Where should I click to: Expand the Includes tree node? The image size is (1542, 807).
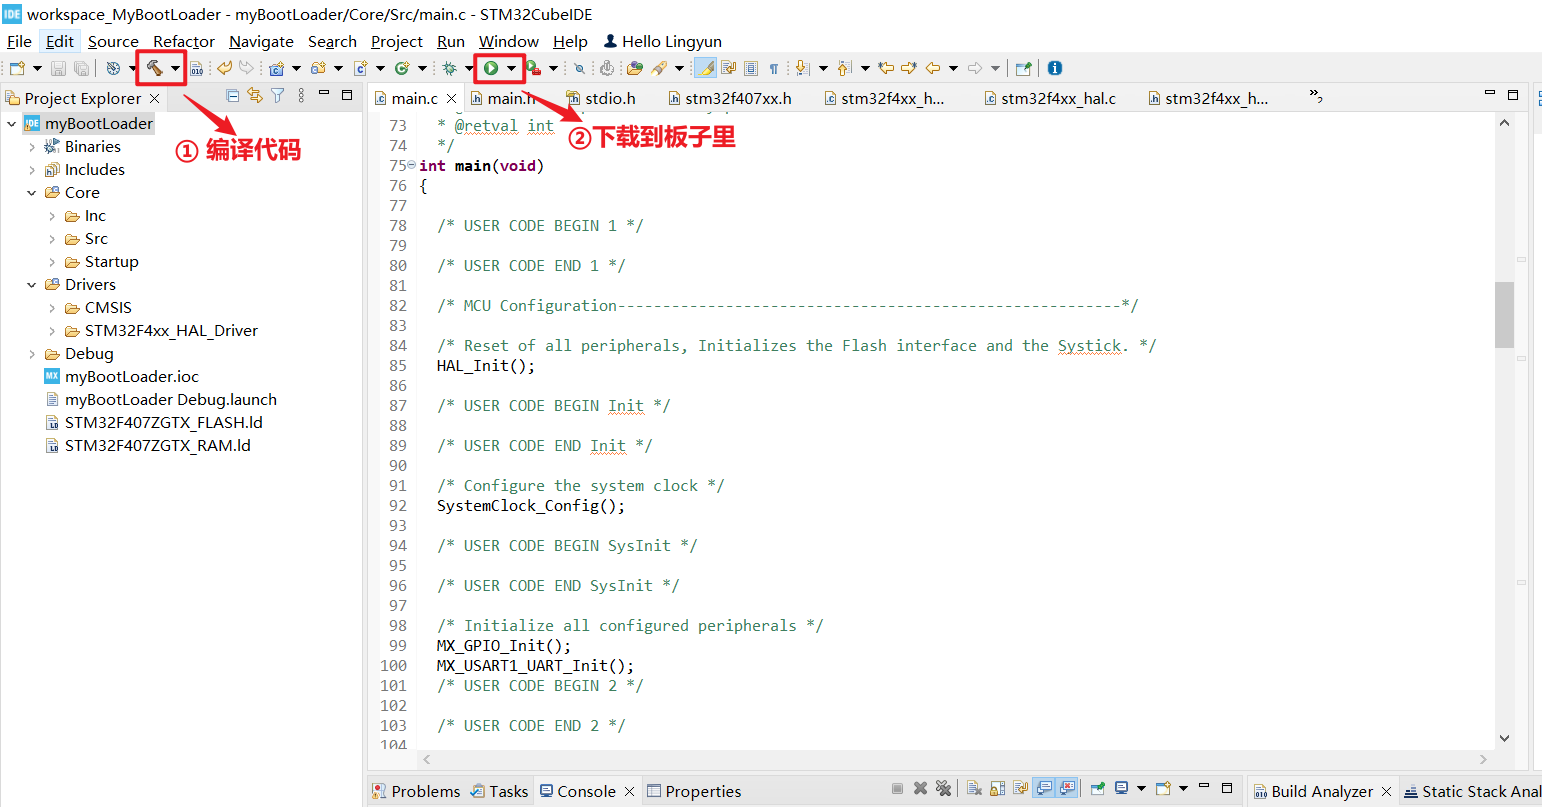point(32,170)
